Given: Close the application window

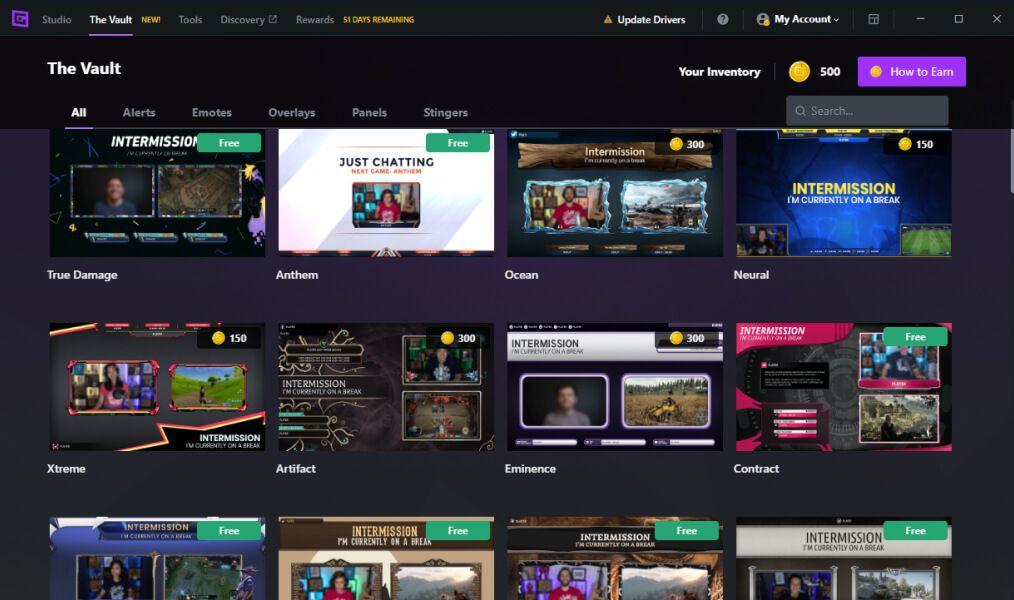Looking at the screenshot, I should (997, 19).
